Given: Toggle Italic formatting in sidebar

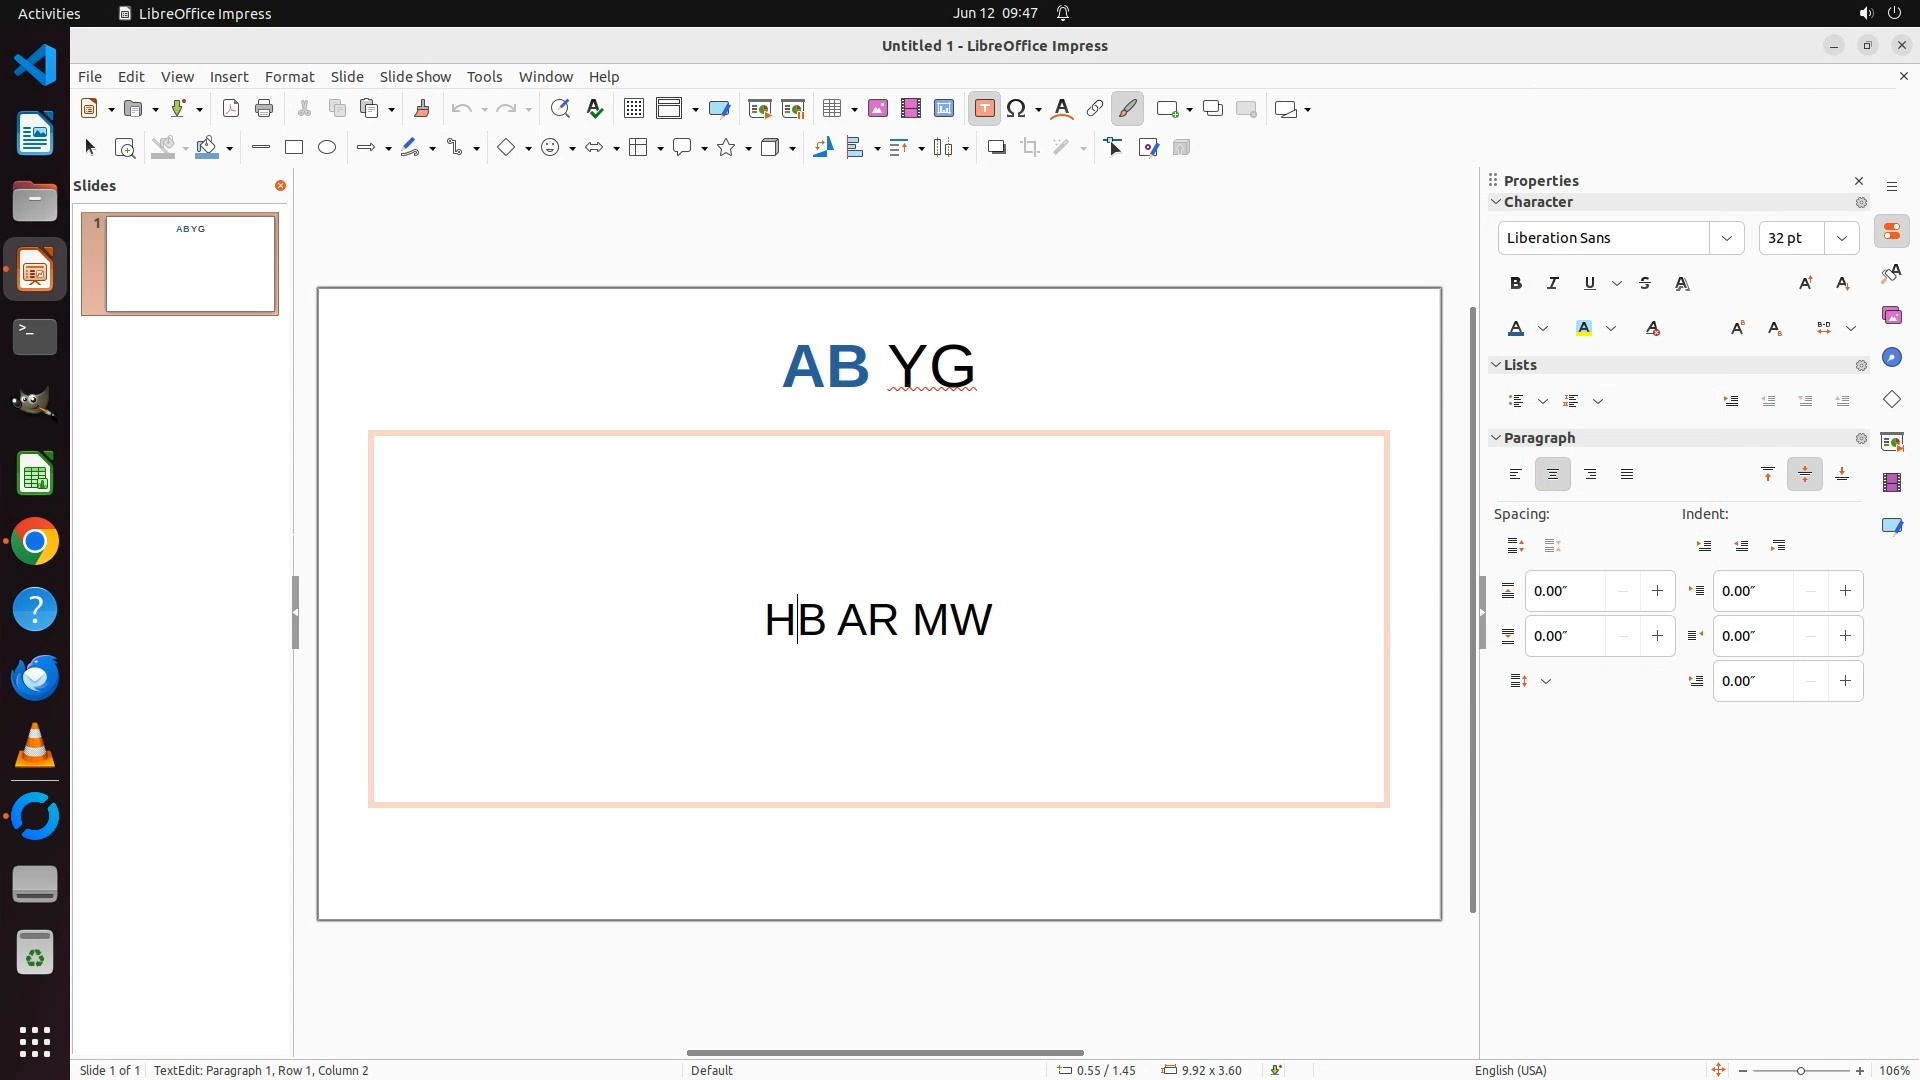Looking at the screenshot, I should (1553, 283).
